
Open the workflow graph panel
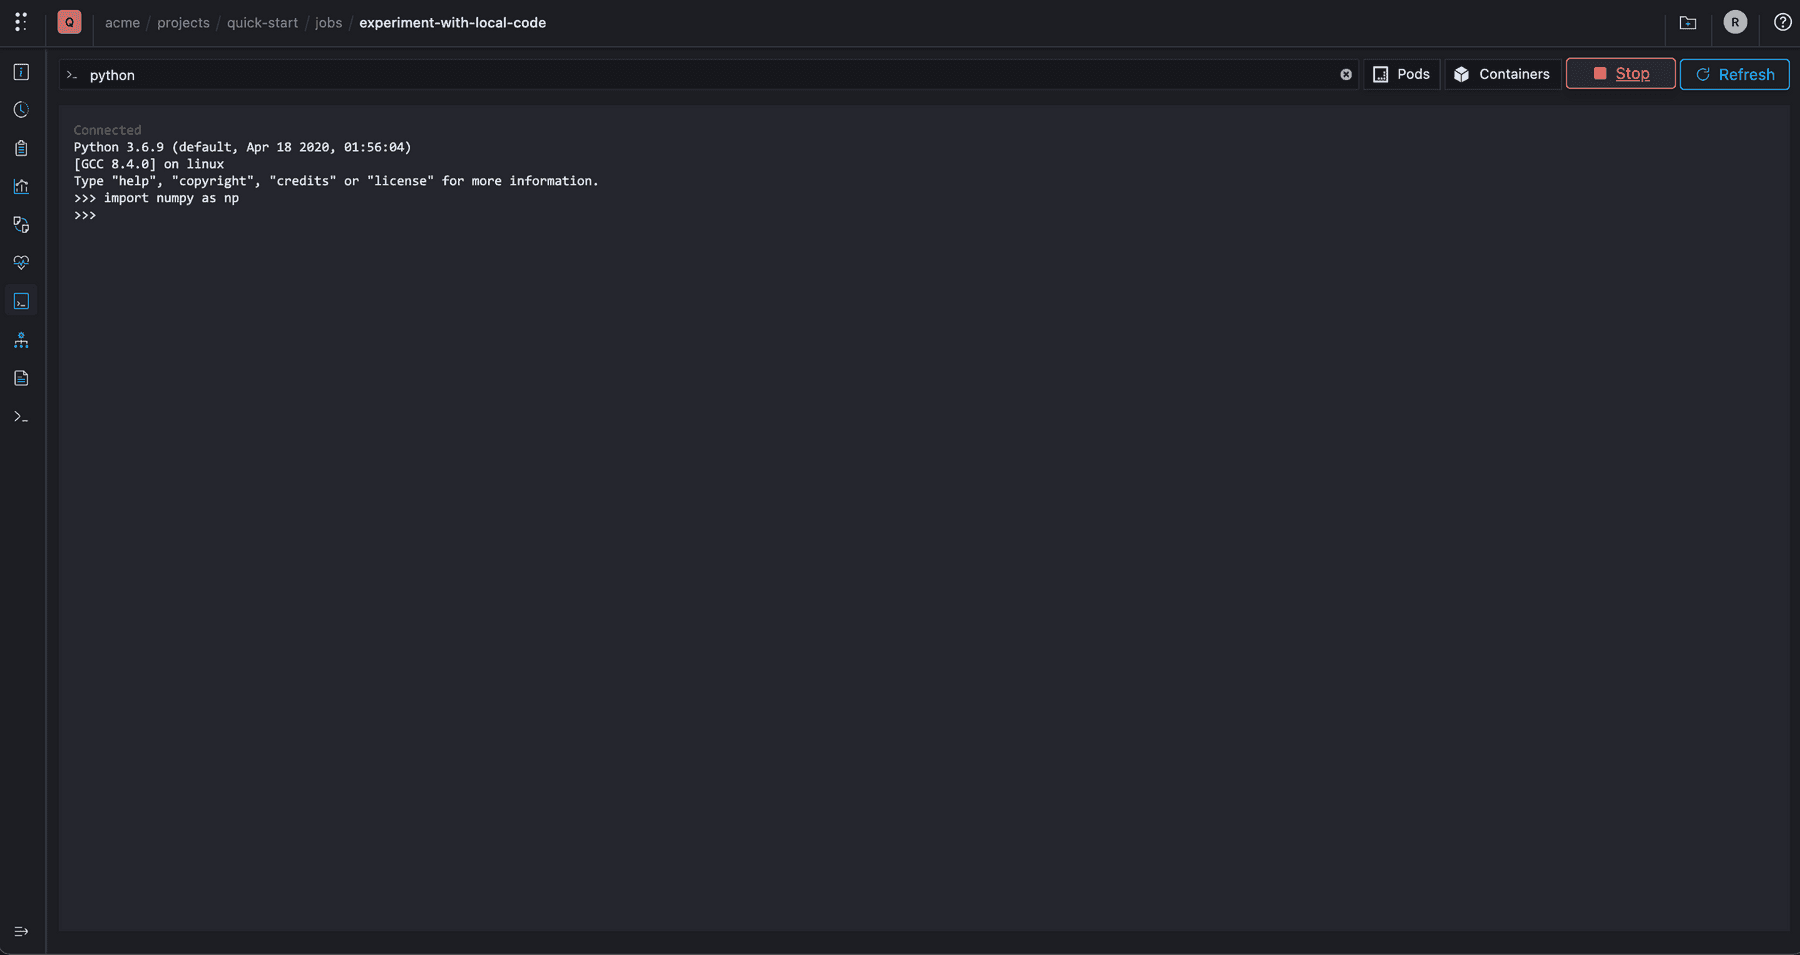click(20, 339)
